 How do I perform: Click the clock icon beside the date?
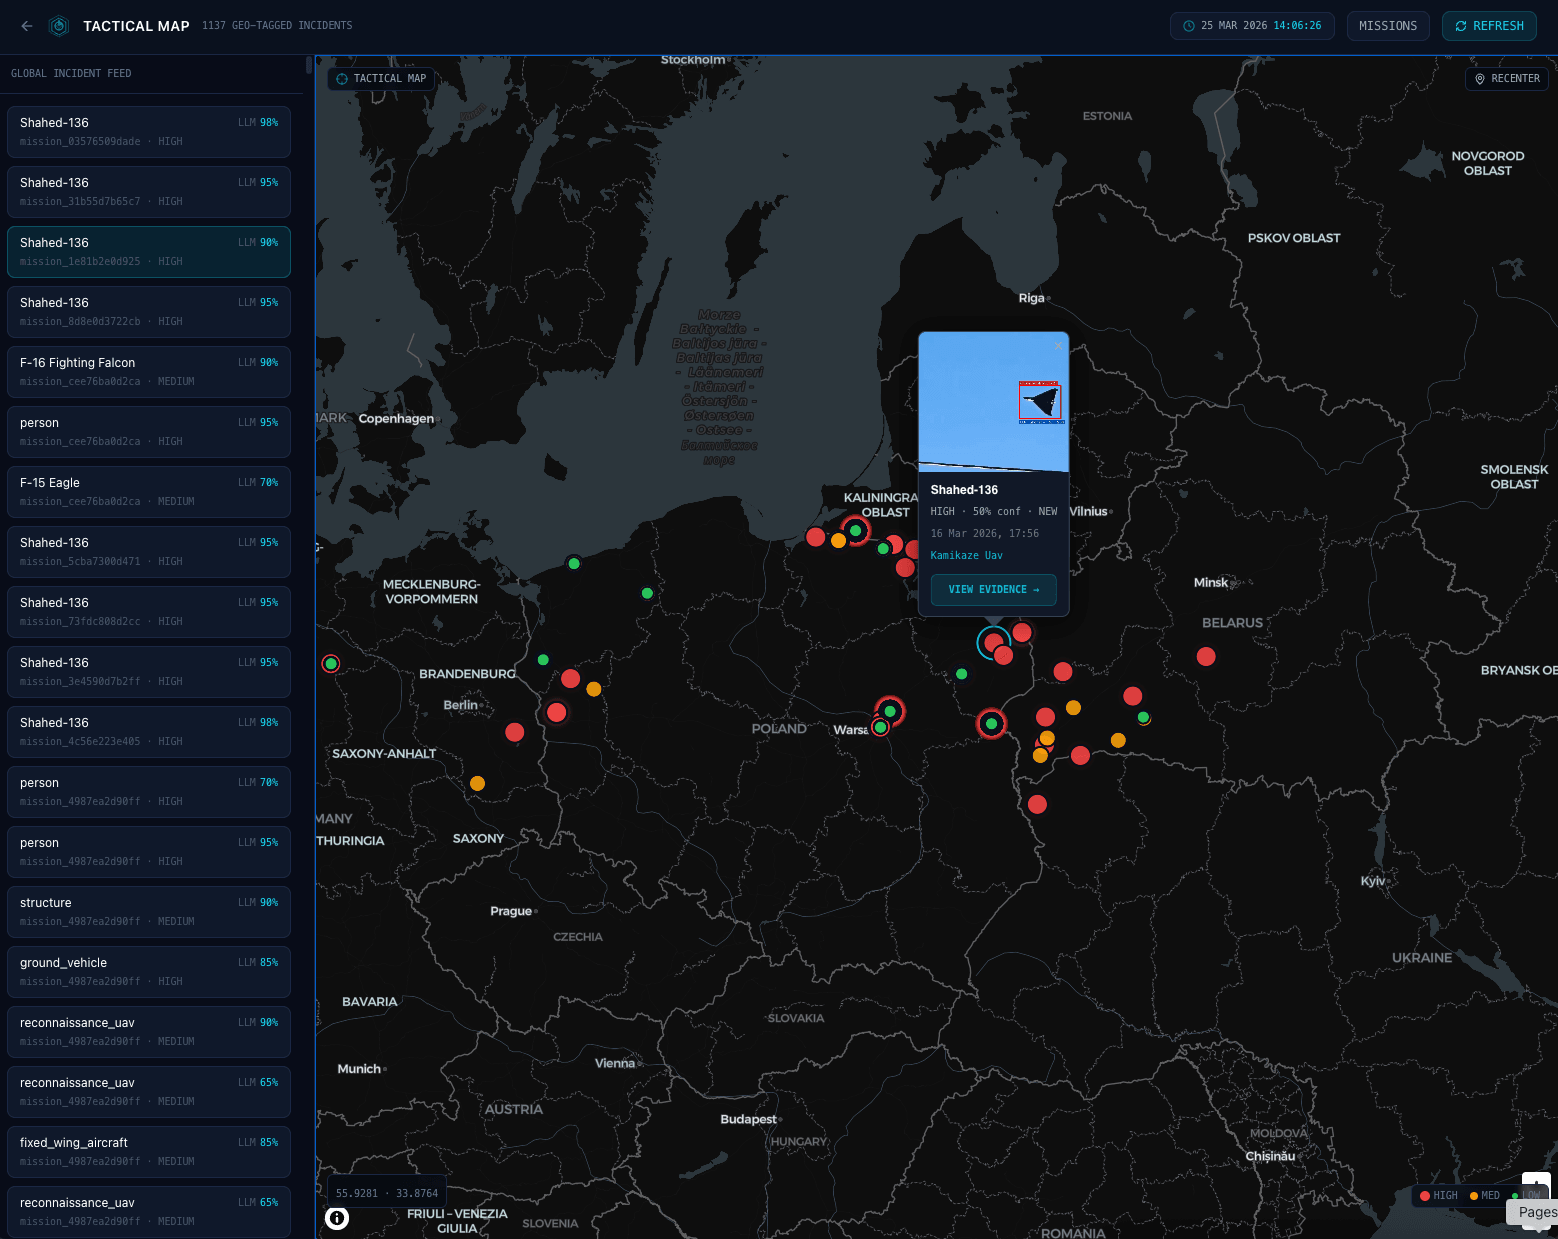(x=1189, y=26)
